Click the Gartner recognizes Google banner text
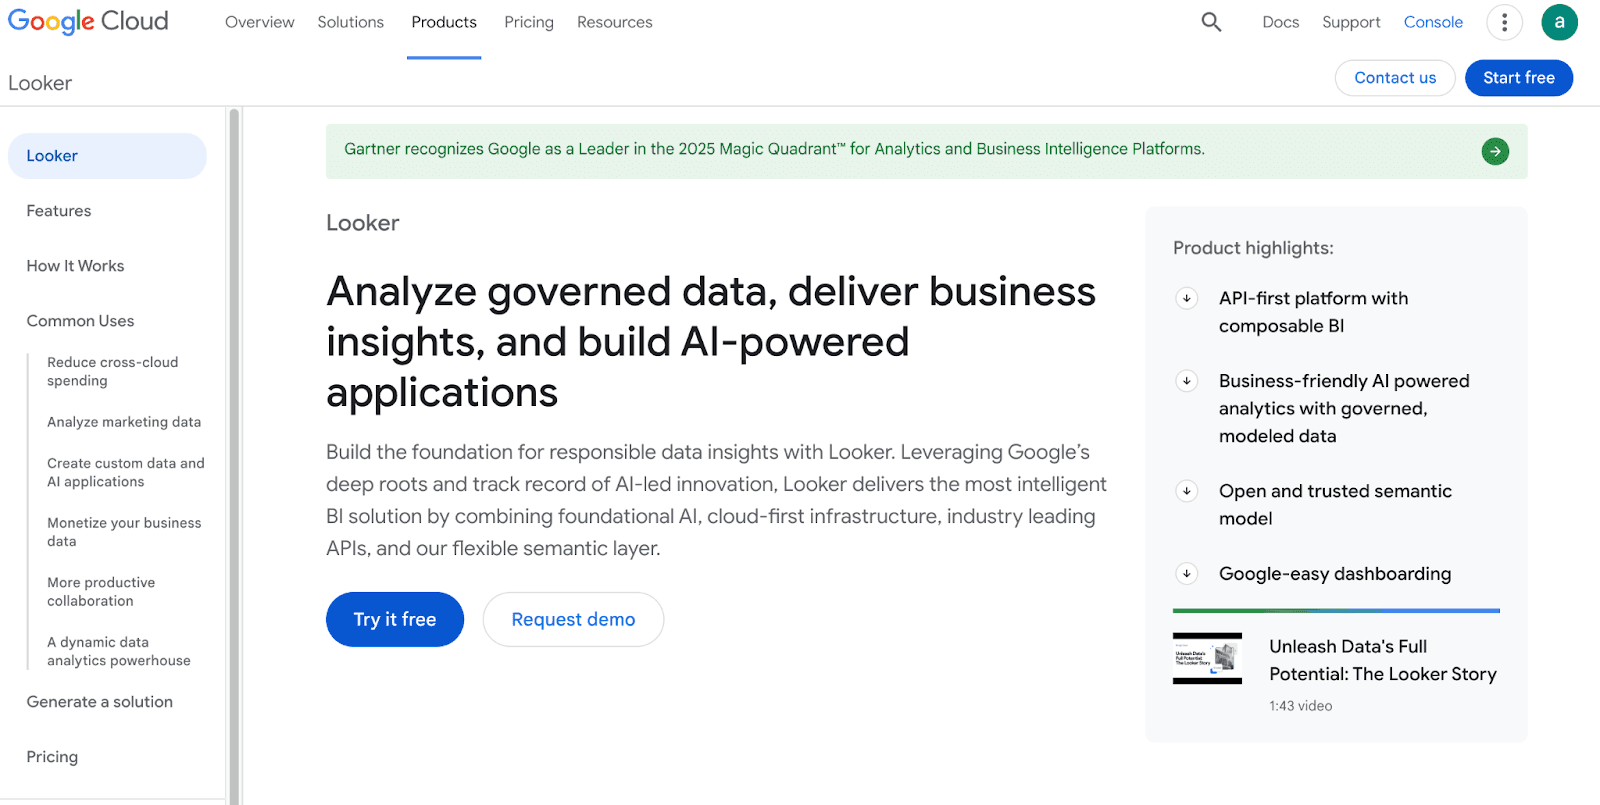 coord(774,149)
